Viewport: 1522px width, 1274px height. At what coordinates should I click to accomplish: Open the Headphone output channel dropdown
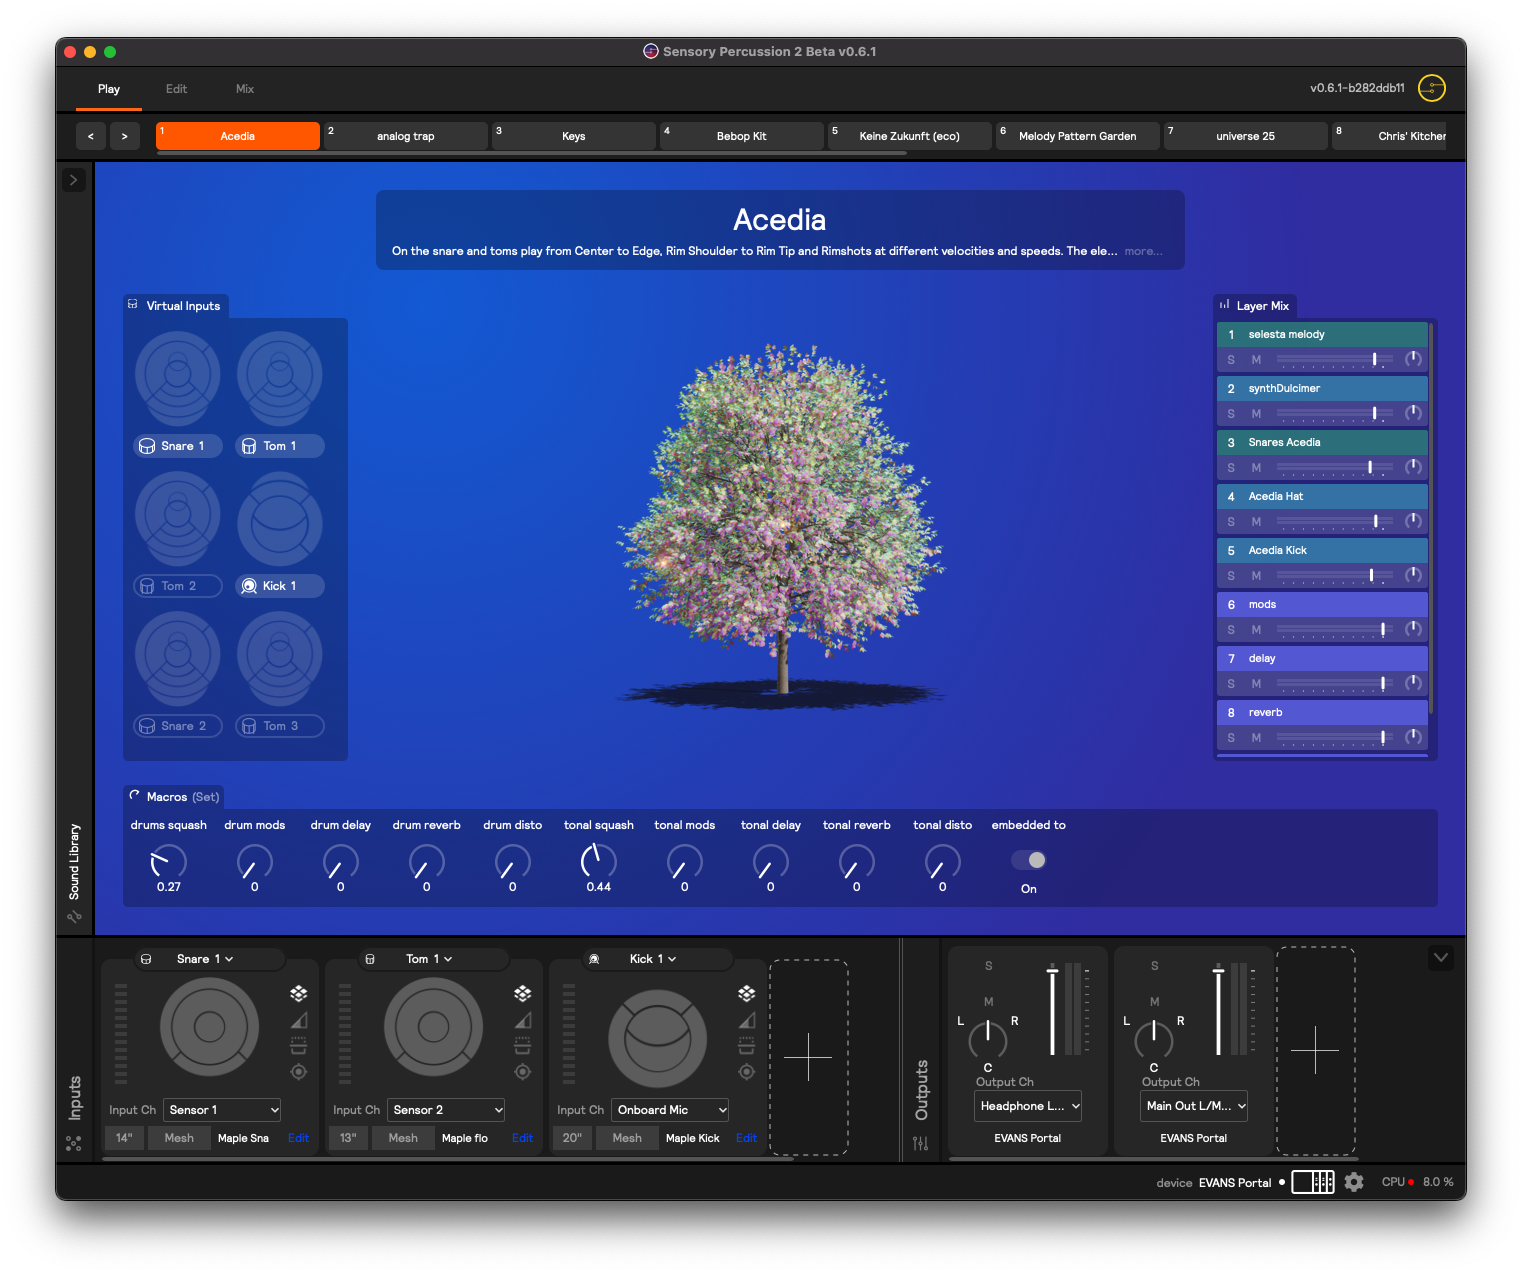1029,1106
